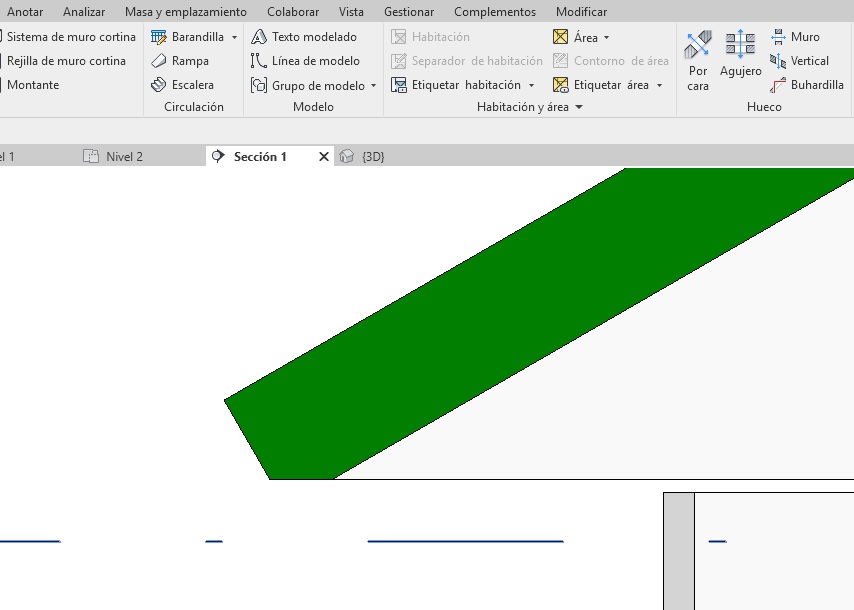Select the Vertical opening tool

800,61
